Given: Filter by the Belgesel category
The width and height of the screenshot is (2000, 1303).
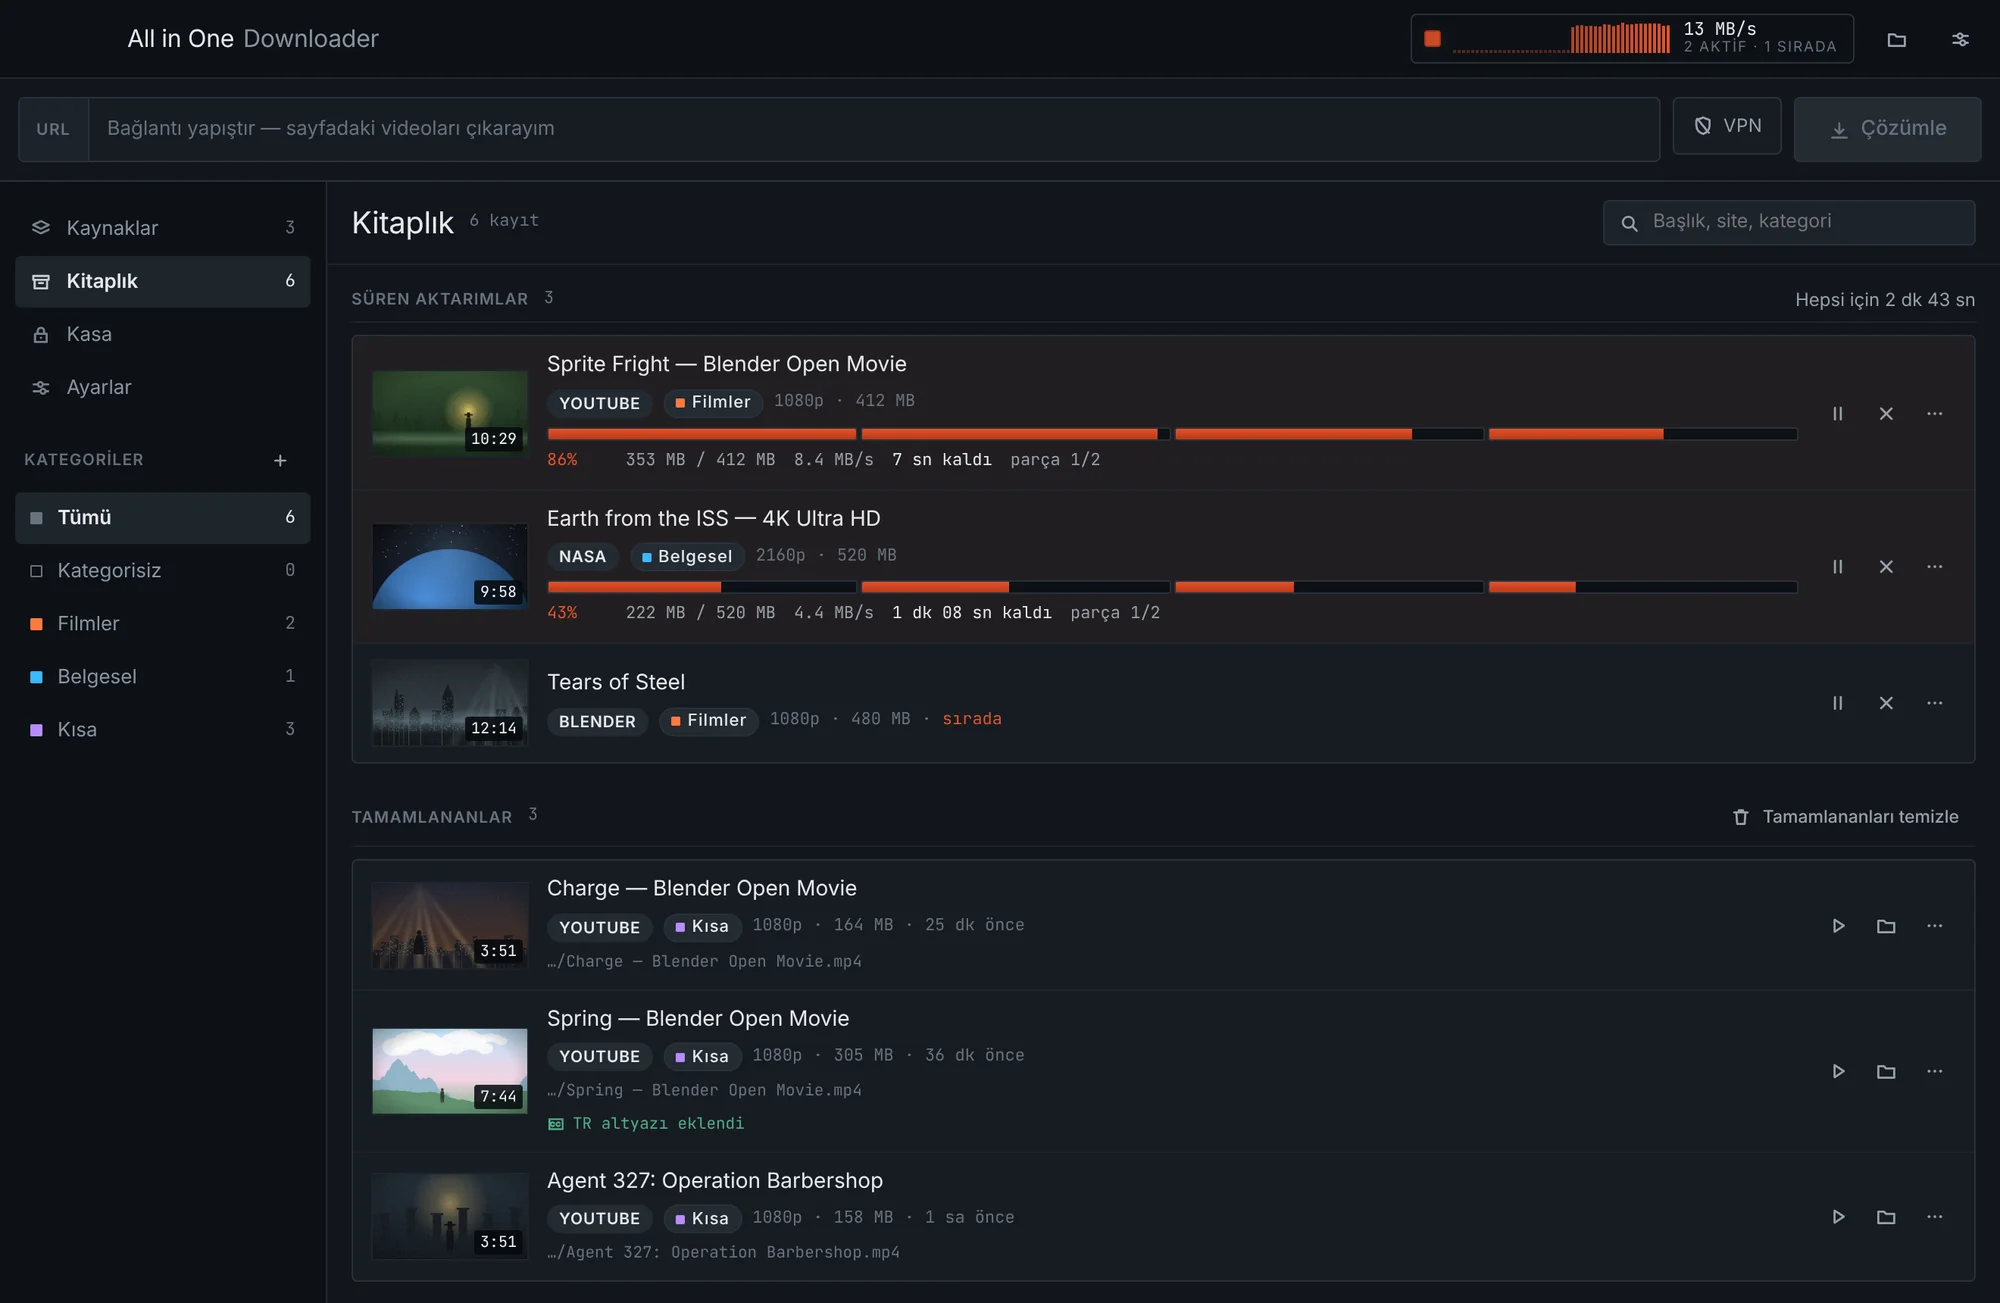Looking at the screenshot, I should point(163,676).
